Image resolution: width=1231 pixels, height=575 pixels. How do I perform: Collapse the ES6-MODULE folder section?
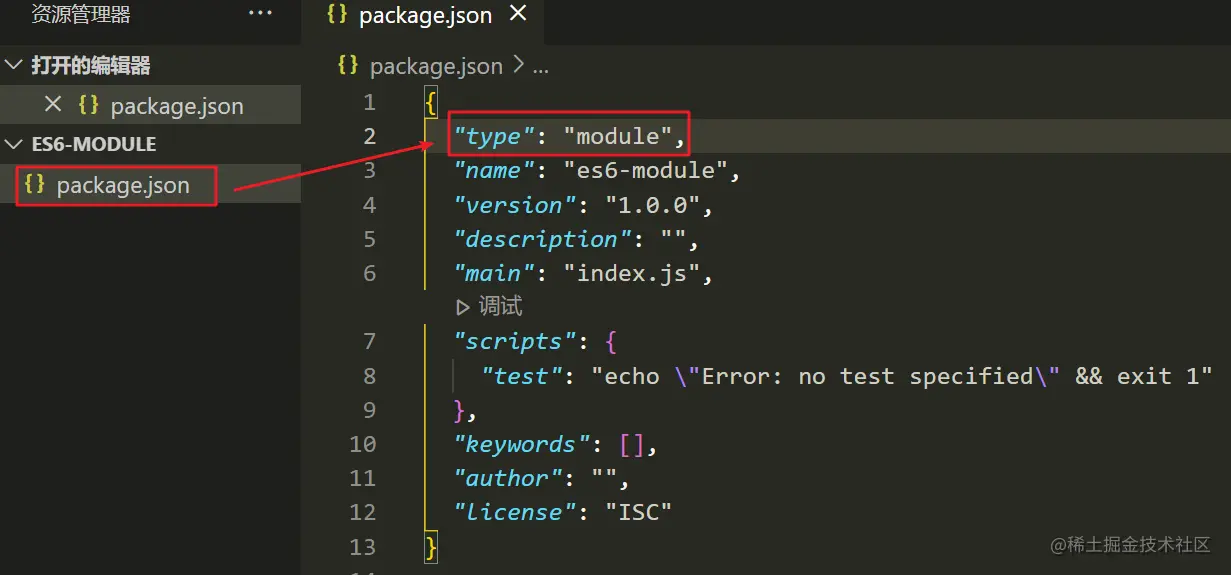[x=13, y=144]
